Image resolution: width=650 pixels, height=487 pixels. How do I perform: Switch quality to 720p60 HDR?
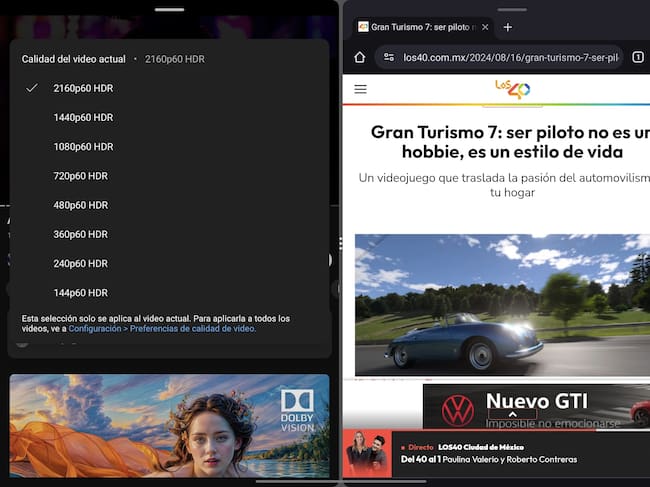point(80,176)
